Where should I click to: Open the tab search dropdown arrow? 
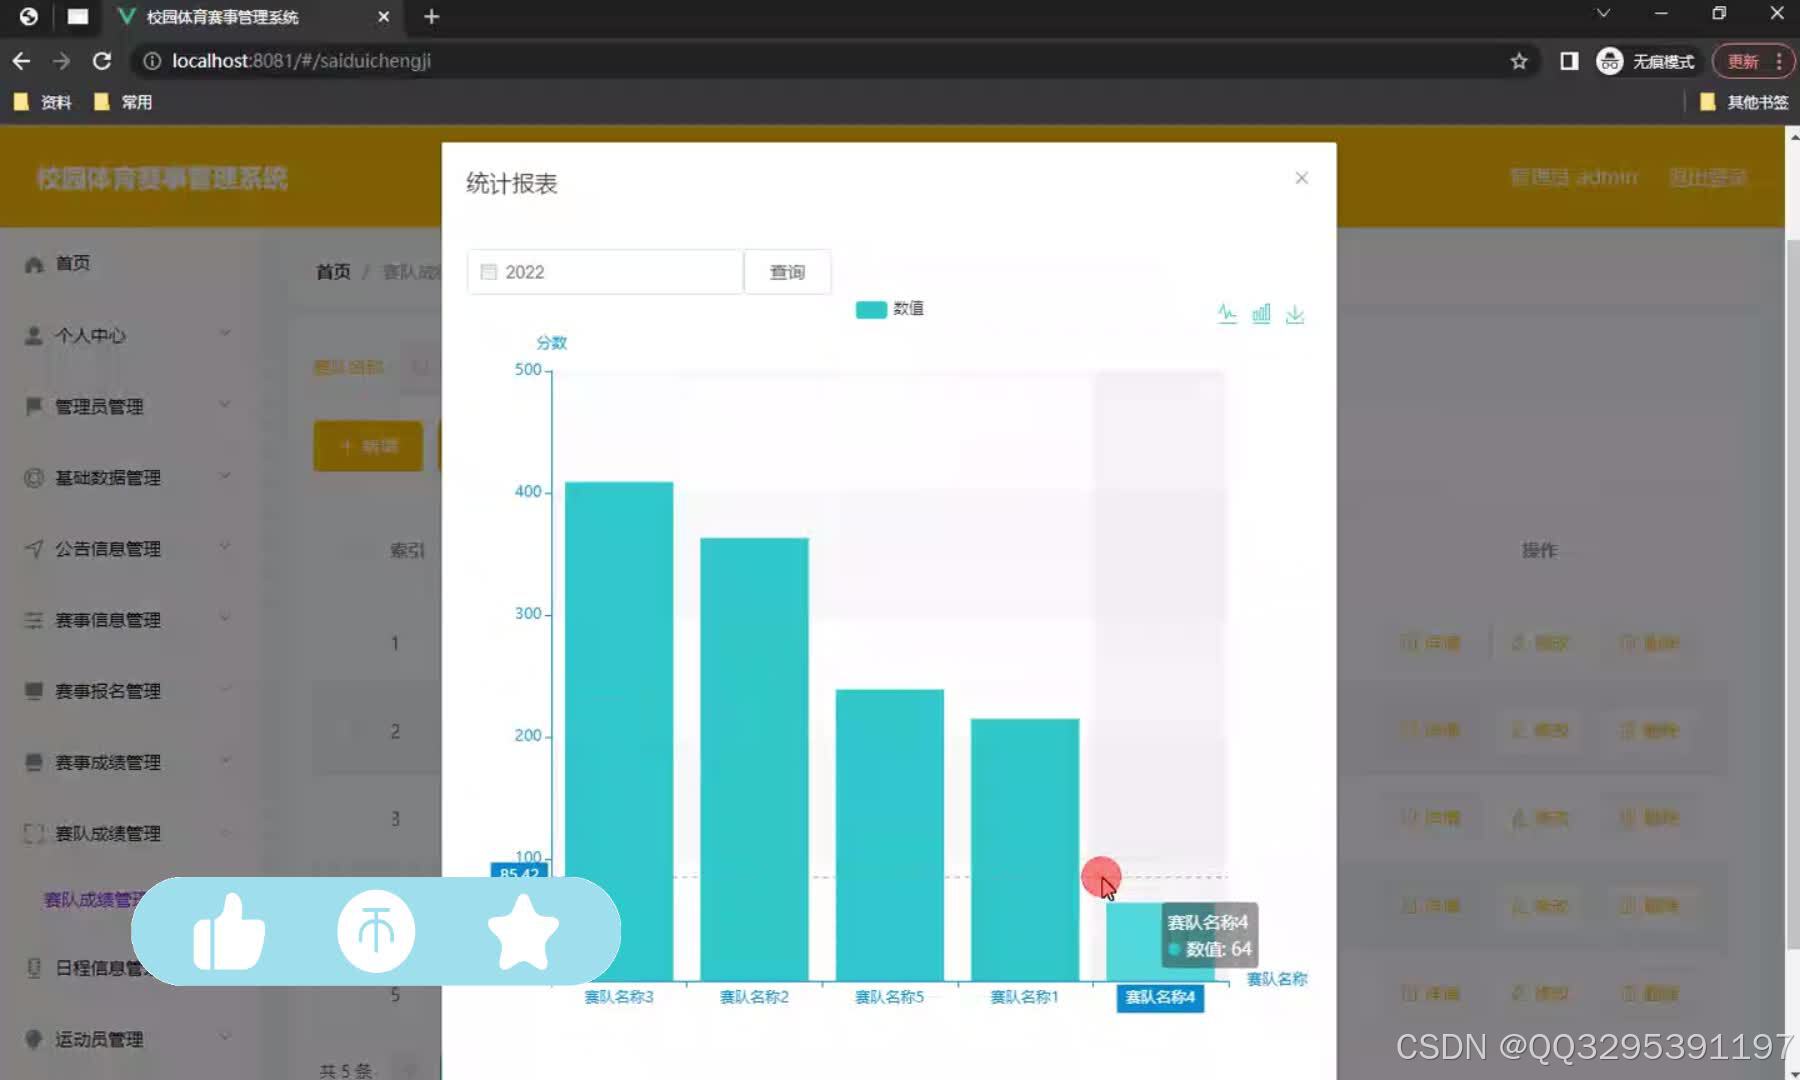pyautogui.click(x=1603, y=14)
